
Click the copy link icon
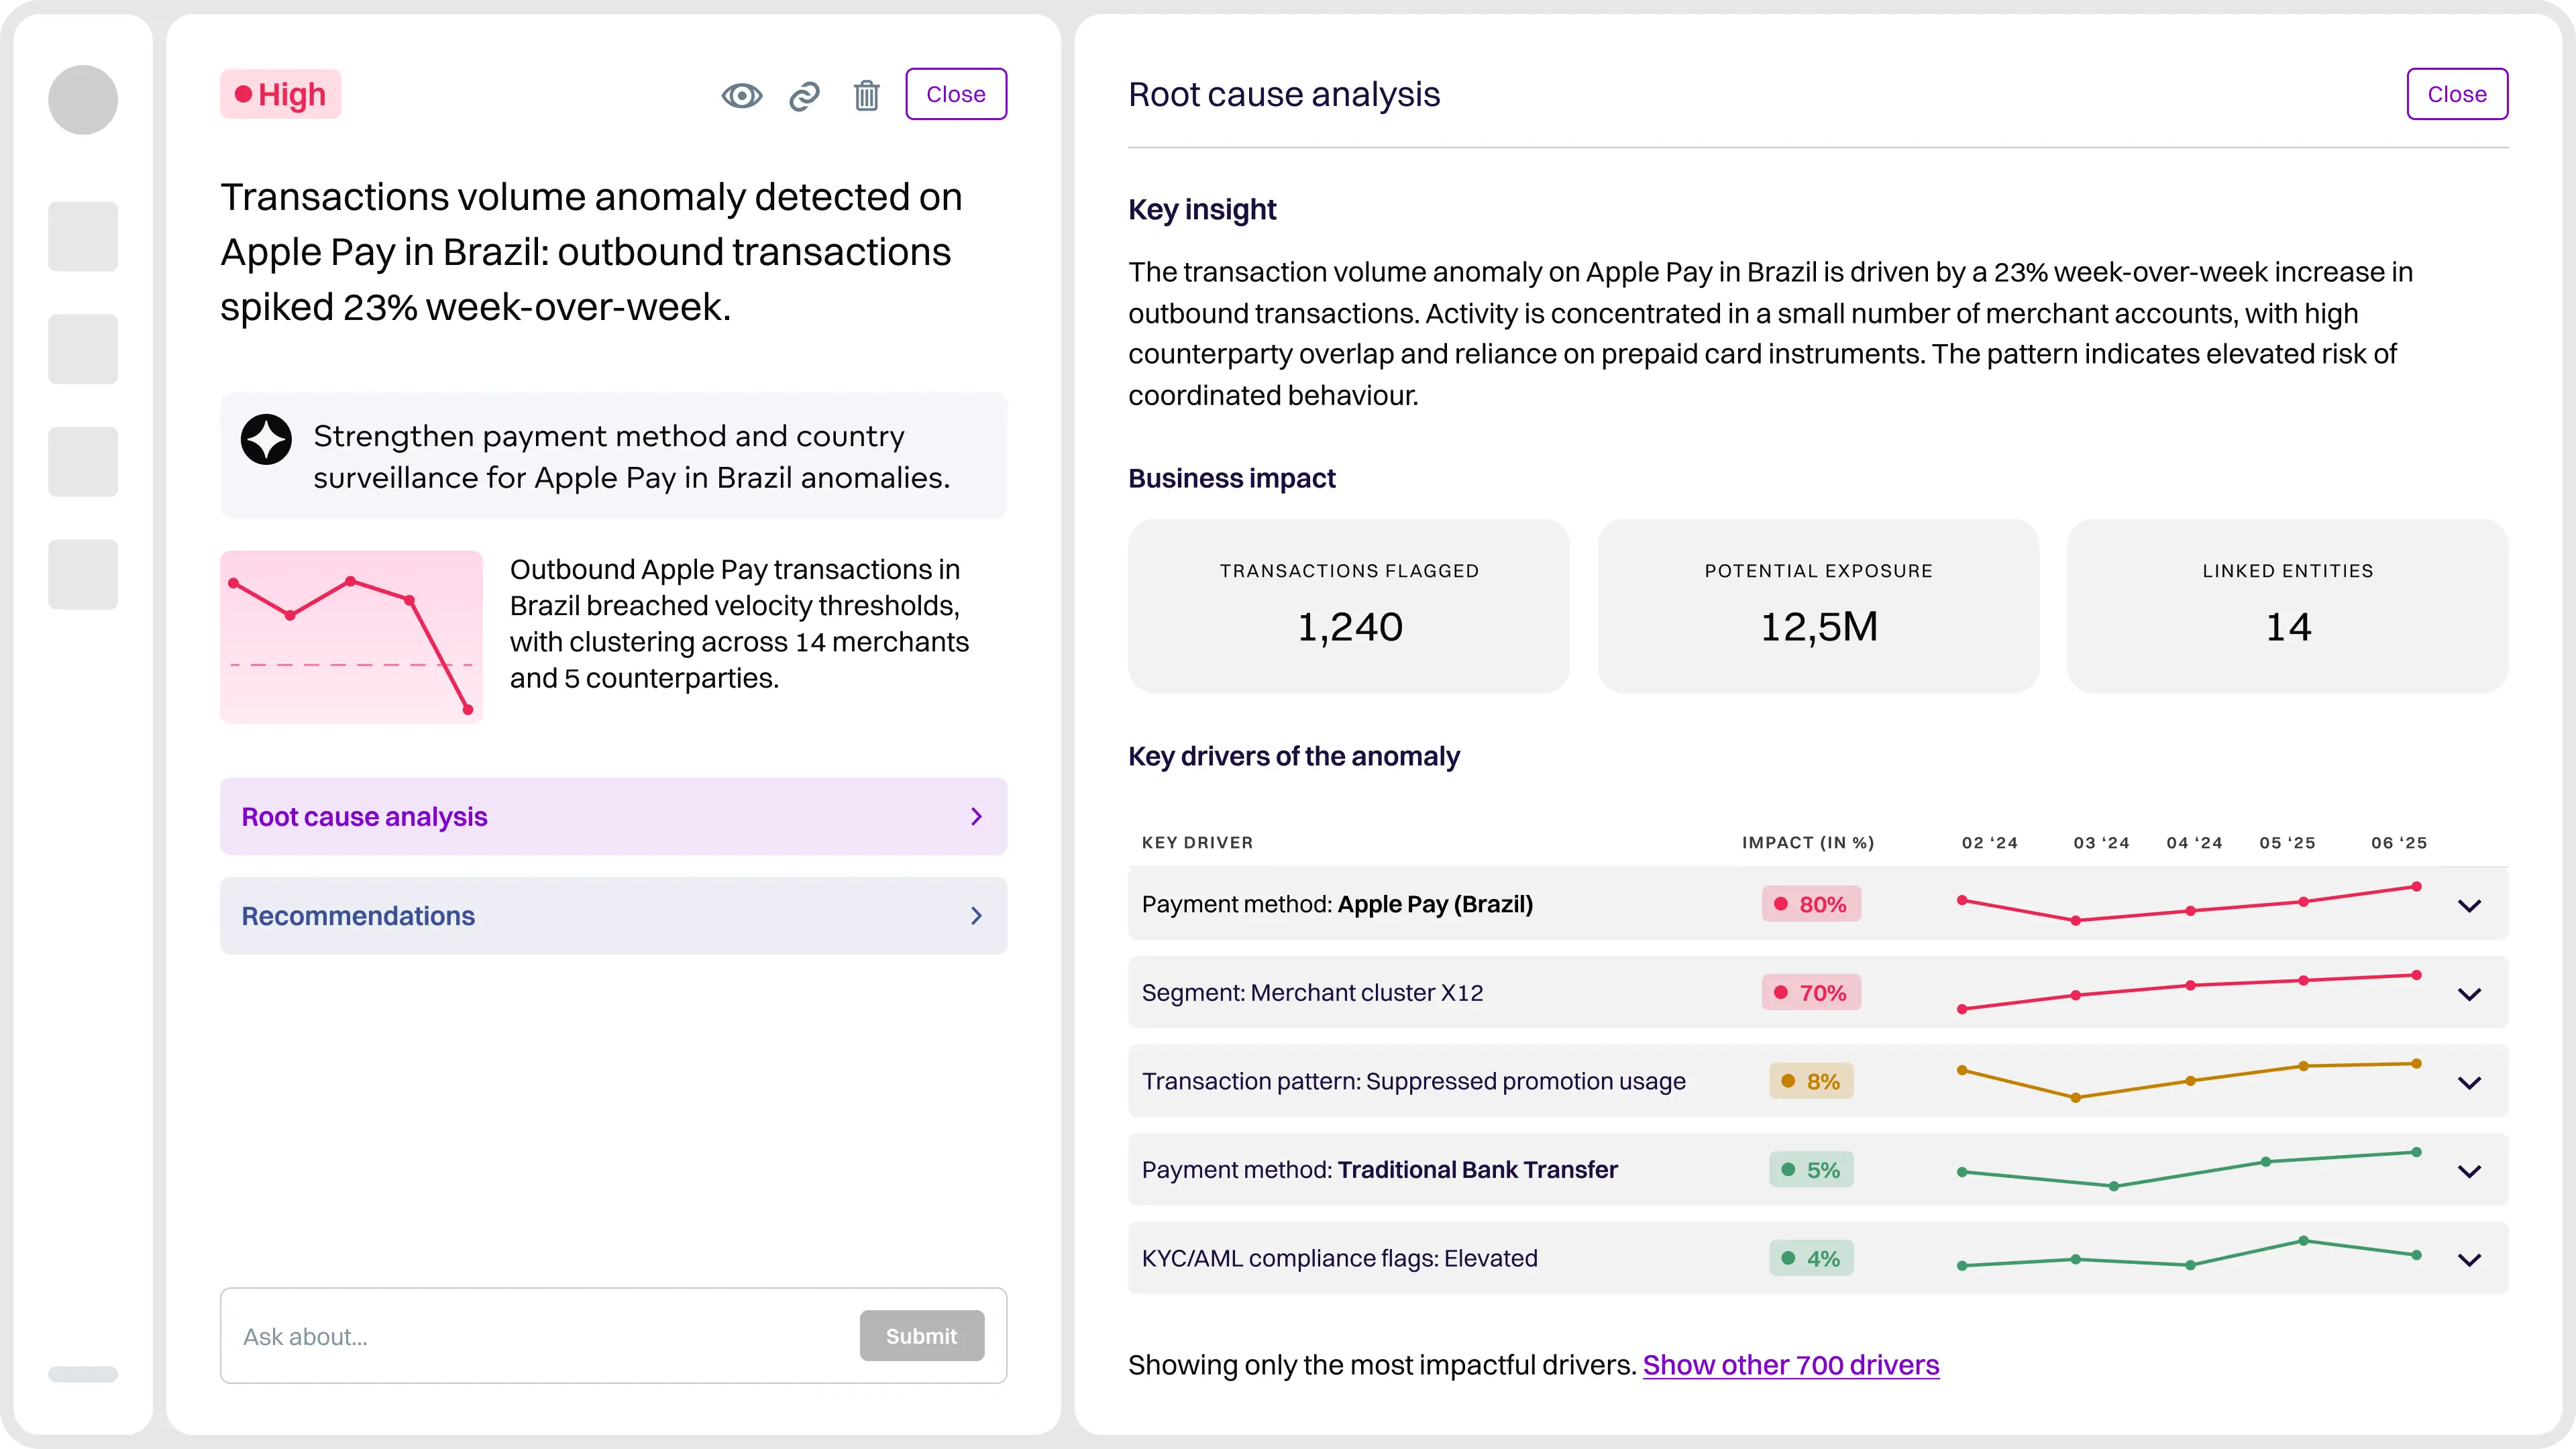(x=804, y=95)
